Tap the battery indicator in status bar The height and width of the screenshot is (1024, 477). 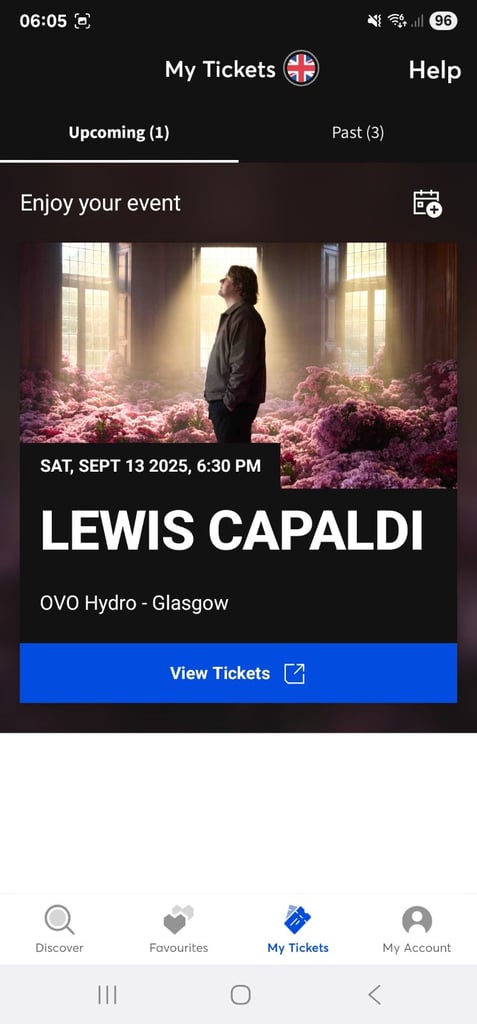coord(443,21)
